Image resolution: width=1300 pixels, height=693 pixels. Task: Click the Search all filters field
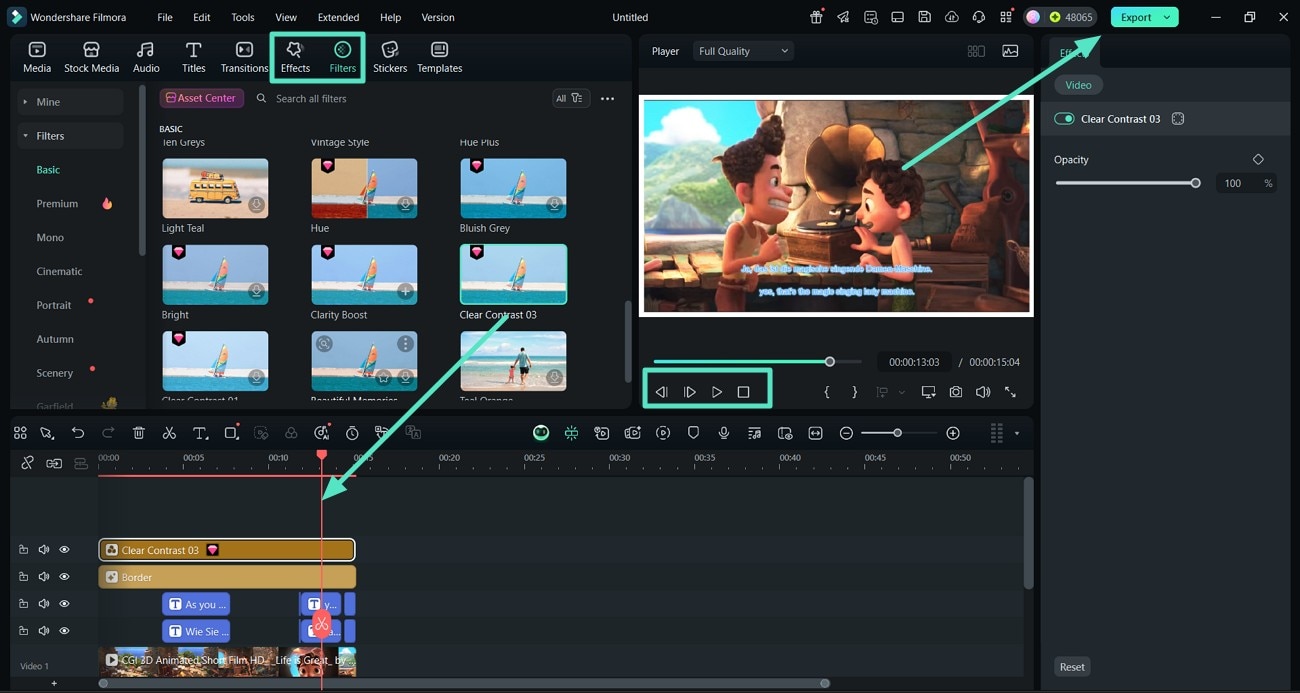(x=400, y=98)
